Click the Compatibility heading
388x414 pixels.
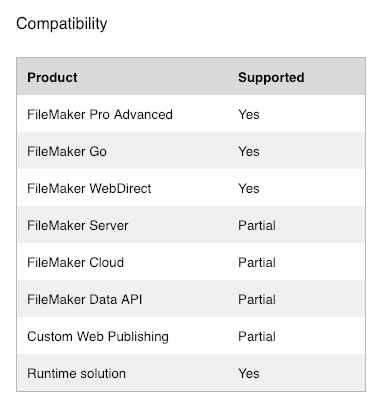(62, 24)
